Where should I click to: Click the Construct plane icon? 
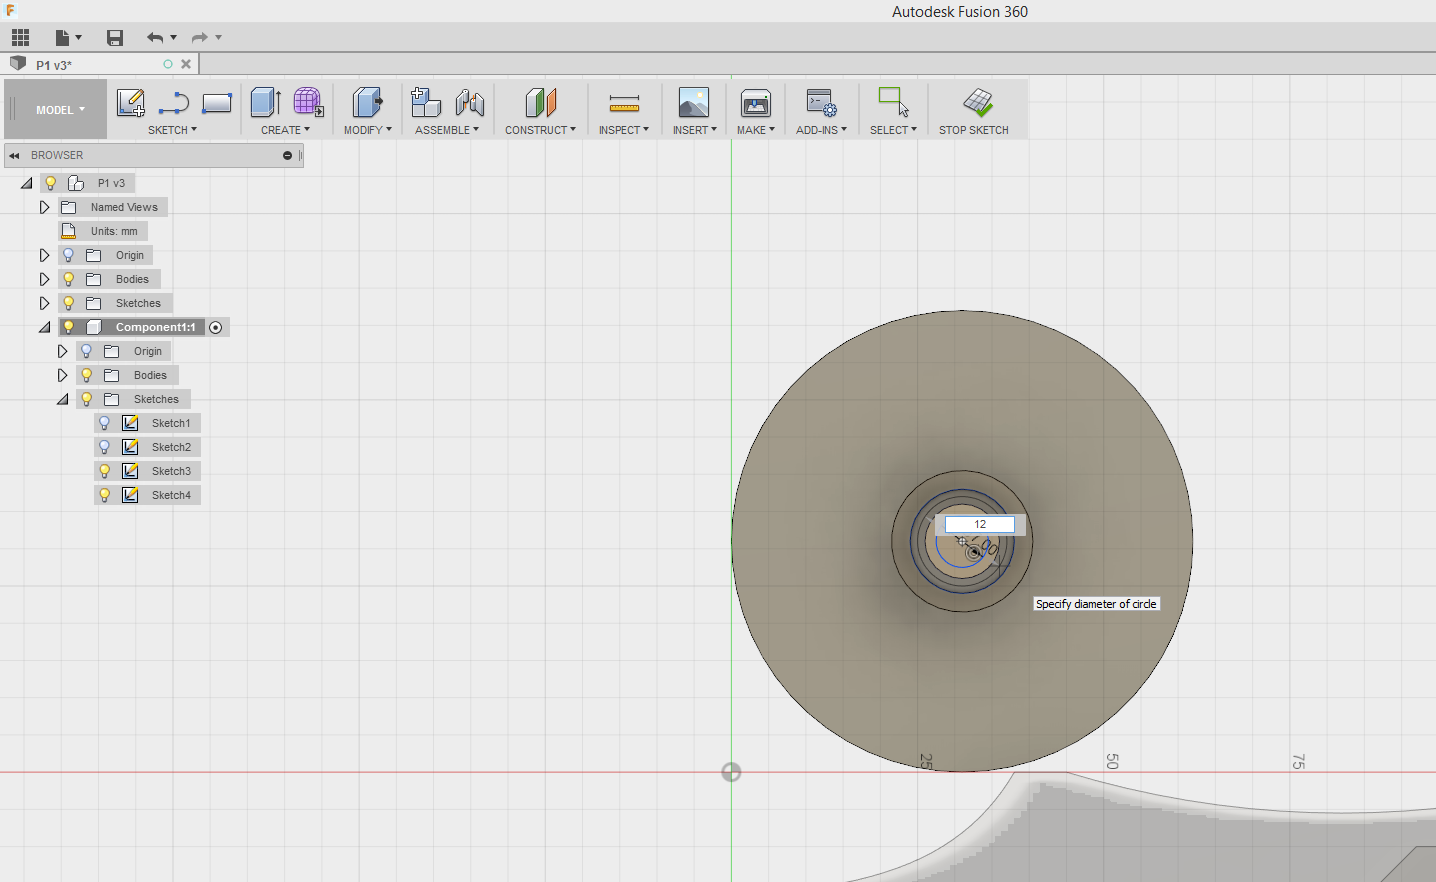540,103
